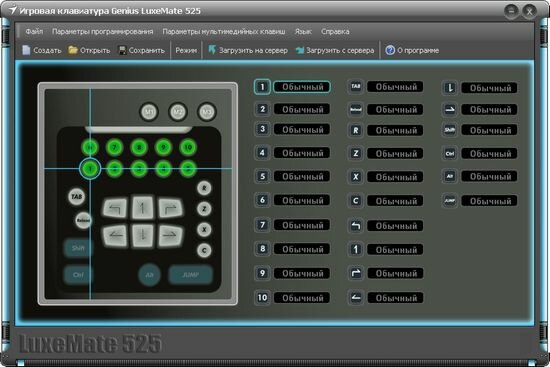Viewport: 550px width, 367px height.
Task: Open Параметры программирования menu
Action: [x=102, y=32]
